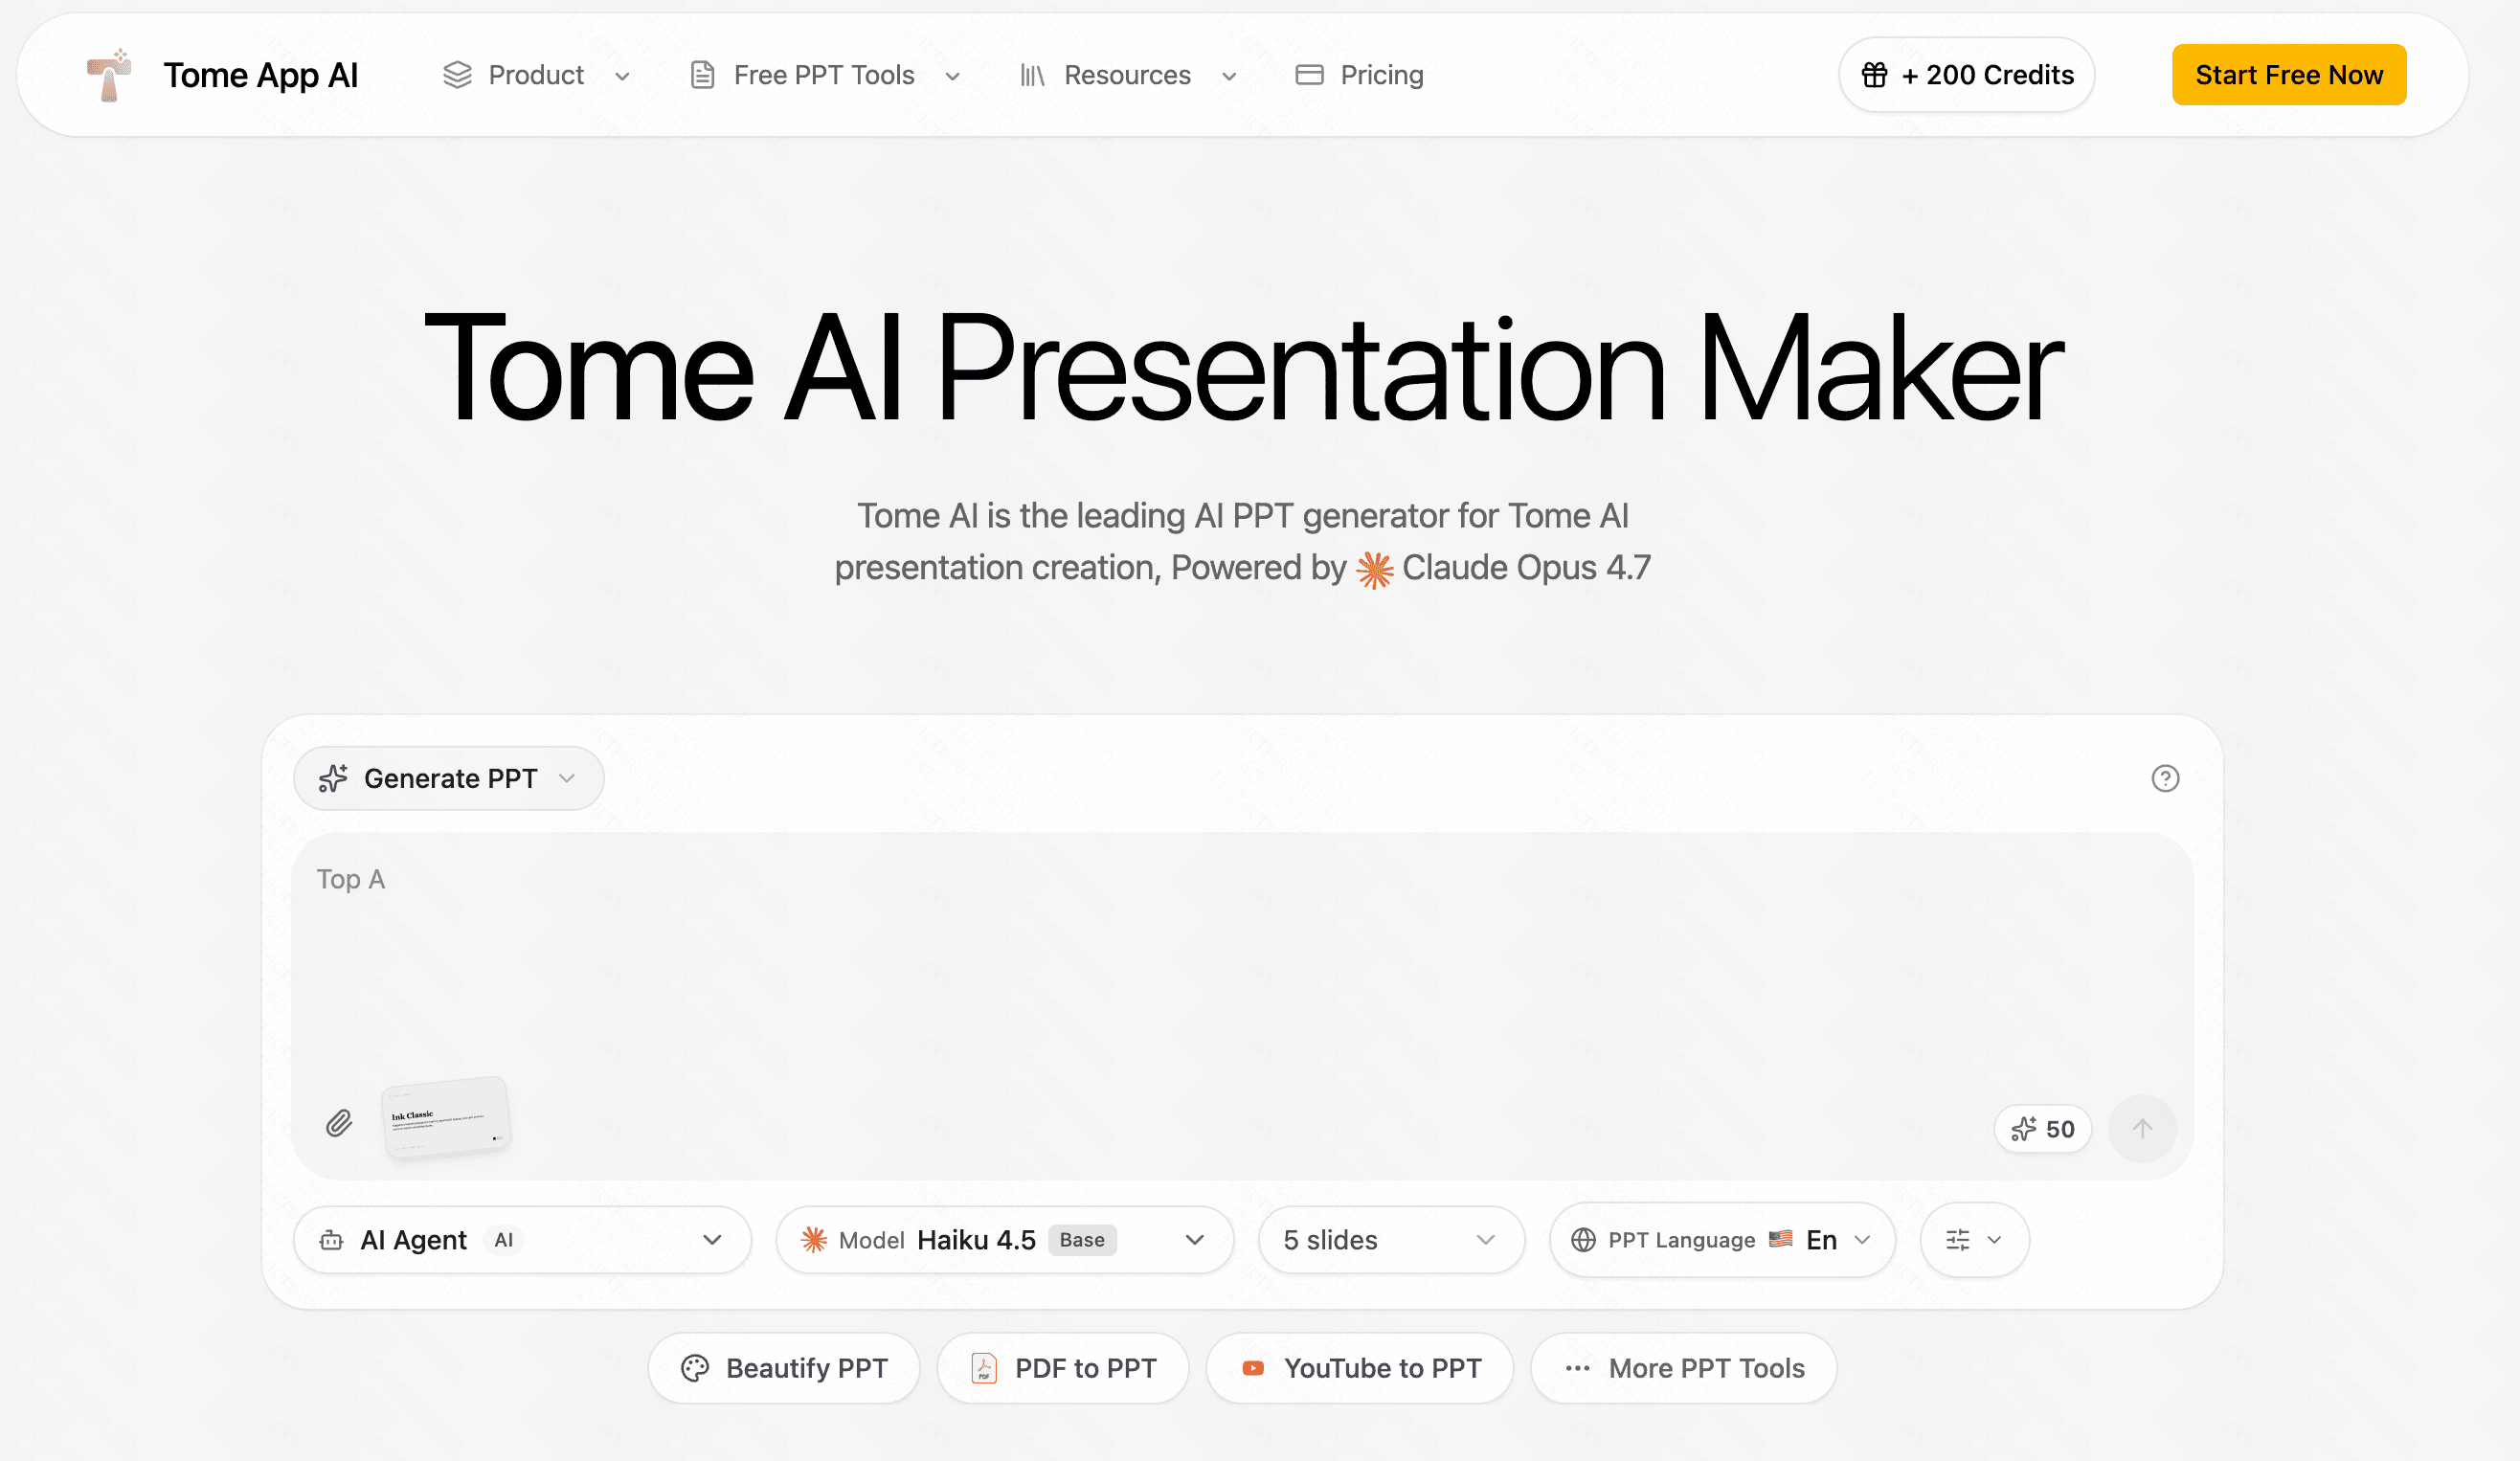The image size is (2520, 1461).
Task: Click the globe icon in PPT Language
Action: 1583,1240
